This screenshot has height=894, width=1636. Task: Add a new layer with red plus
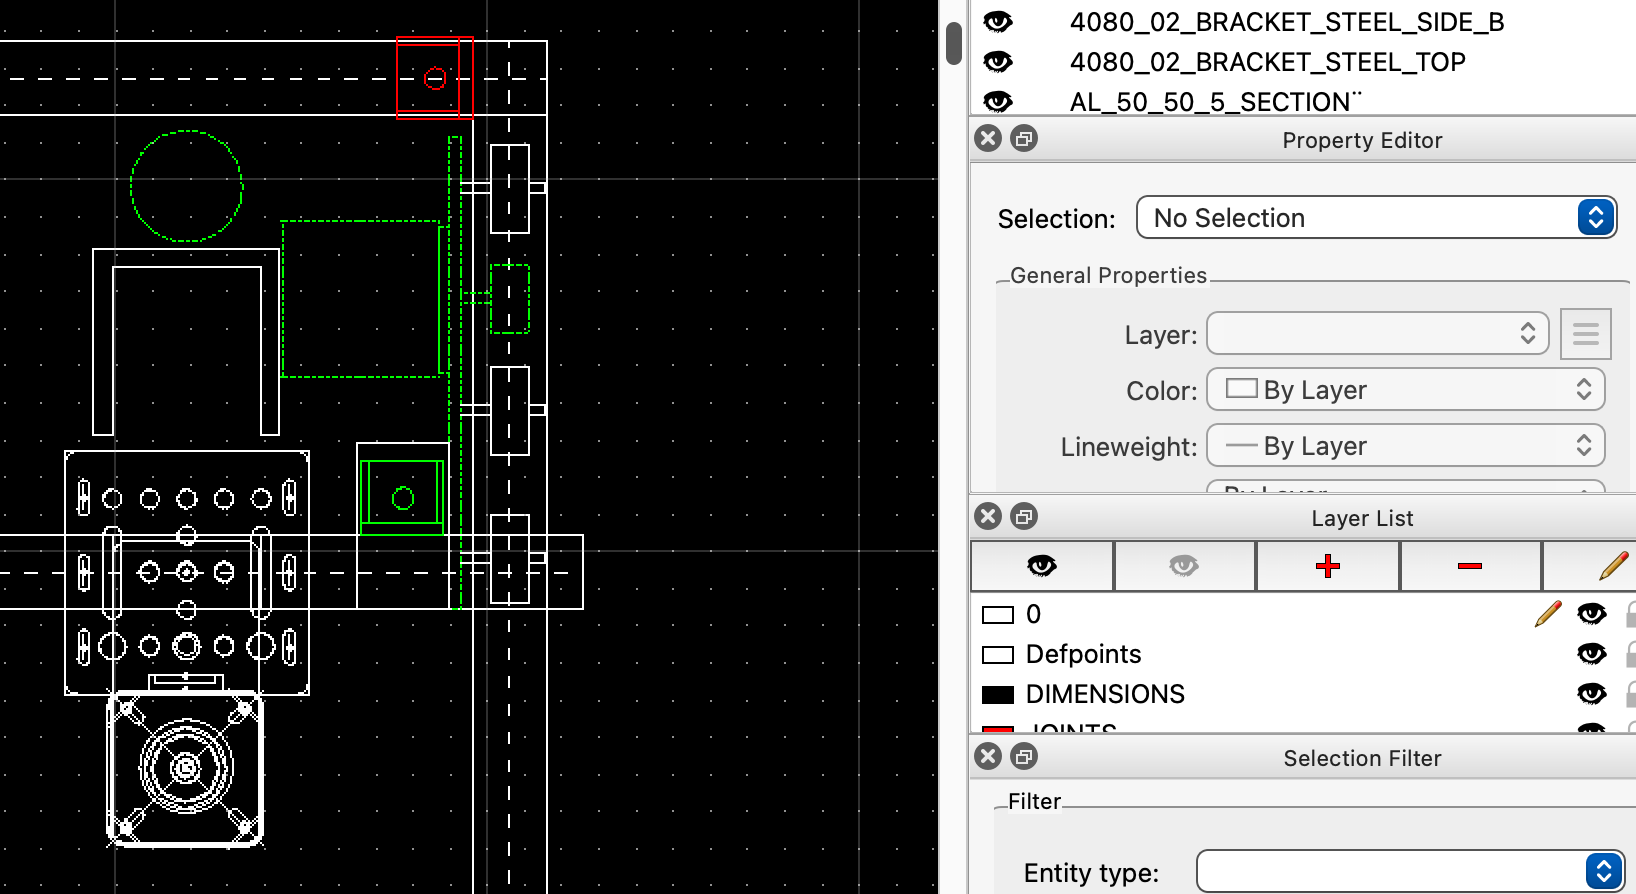point(1327,566)
